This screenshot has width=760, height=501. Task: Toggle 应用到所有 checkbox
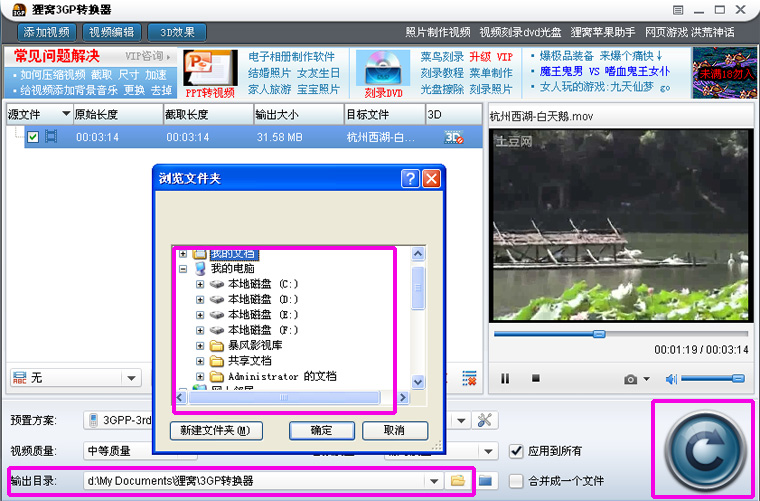516,451
